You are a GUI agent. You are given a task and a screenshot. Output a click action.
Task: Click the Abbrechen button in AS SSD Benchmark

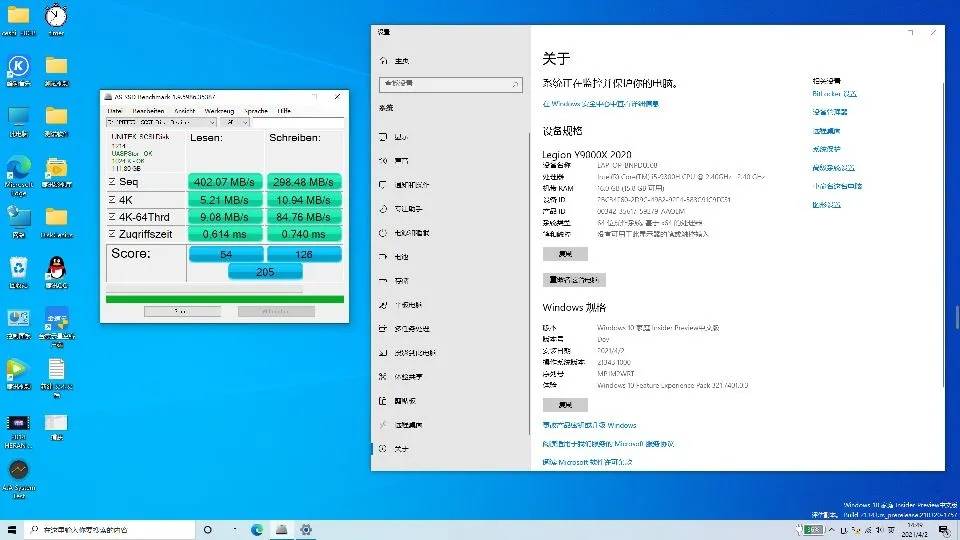tap(276, 312)
